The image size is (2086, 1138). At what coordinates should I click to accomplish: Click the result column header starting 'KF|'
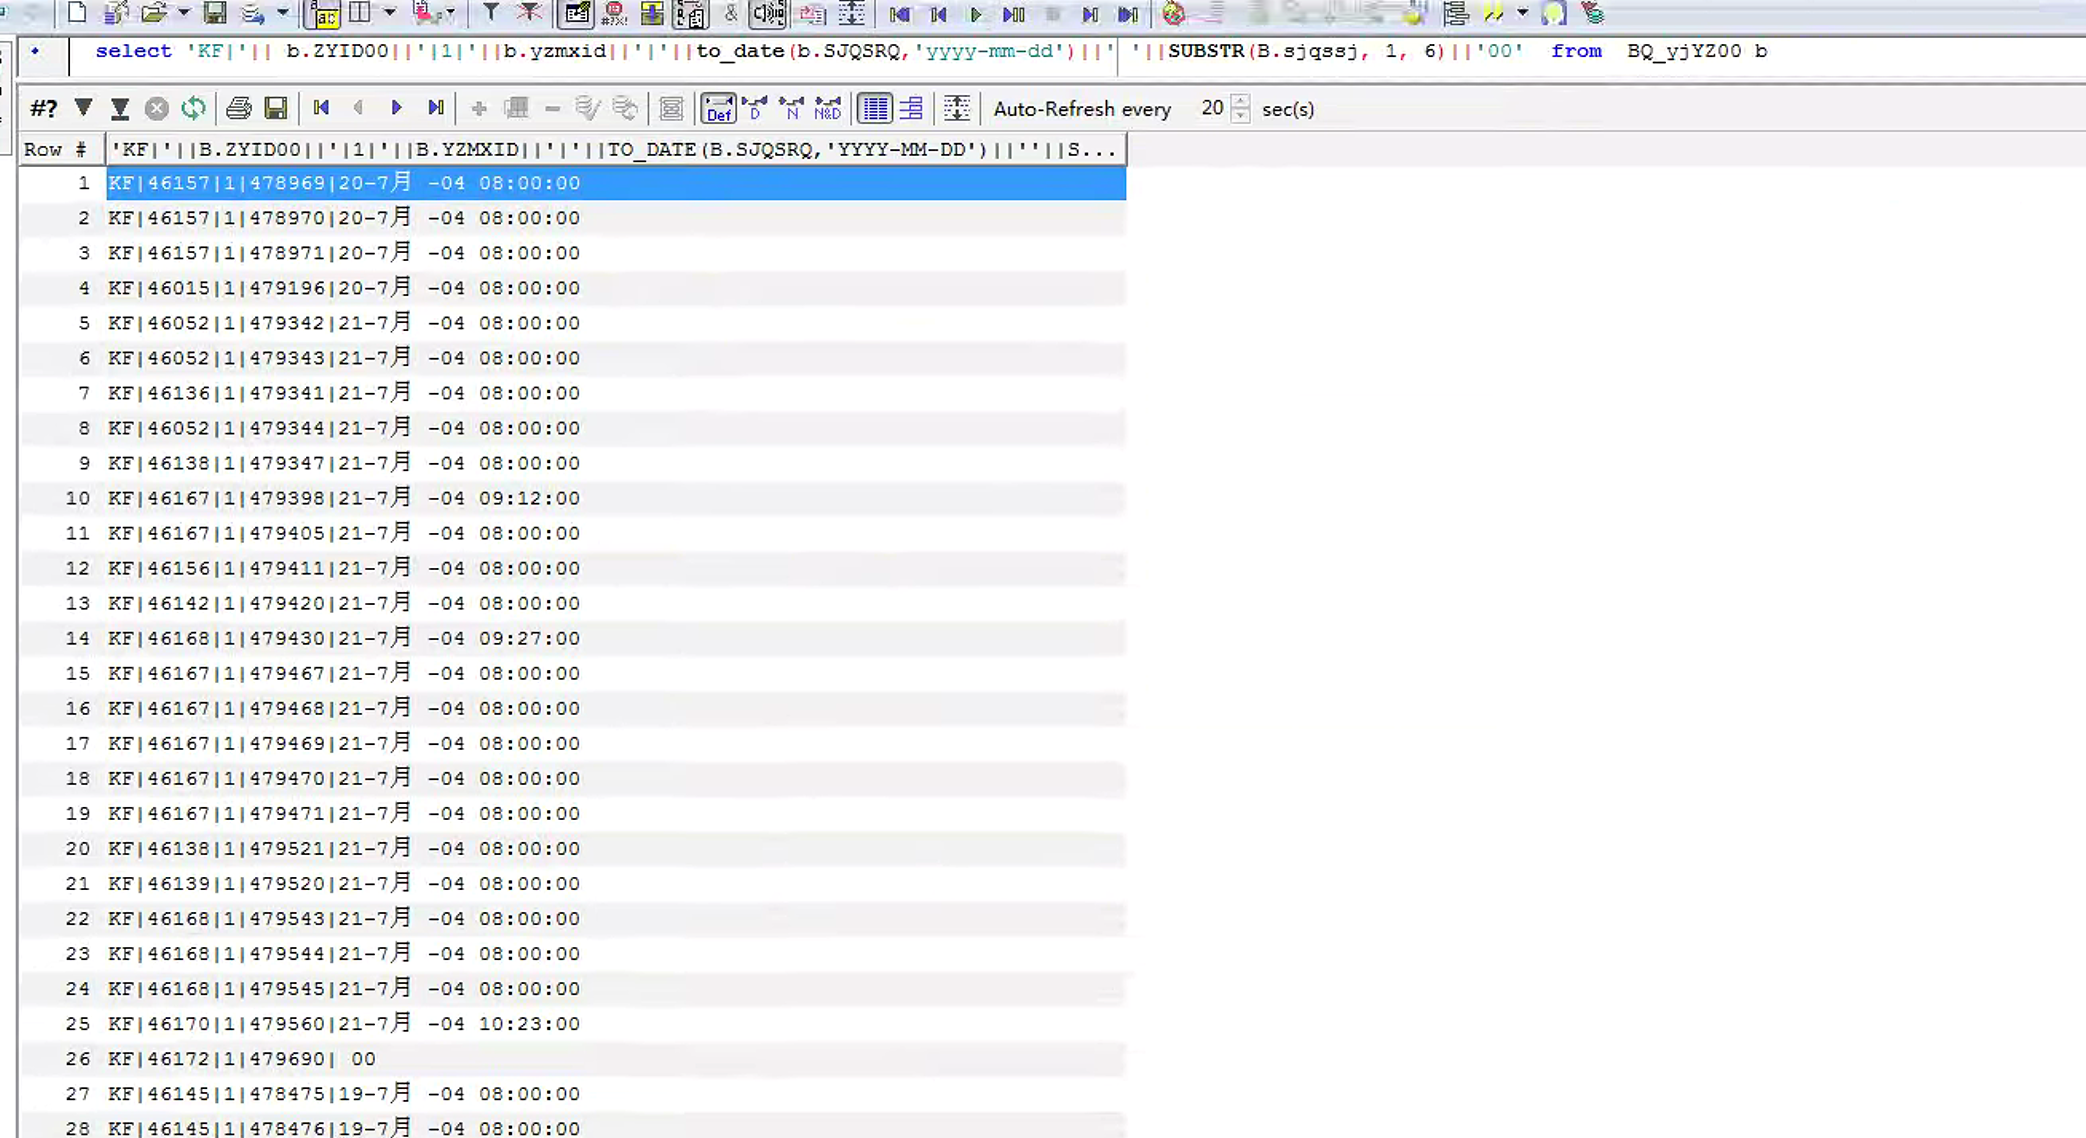coord(614,150)
